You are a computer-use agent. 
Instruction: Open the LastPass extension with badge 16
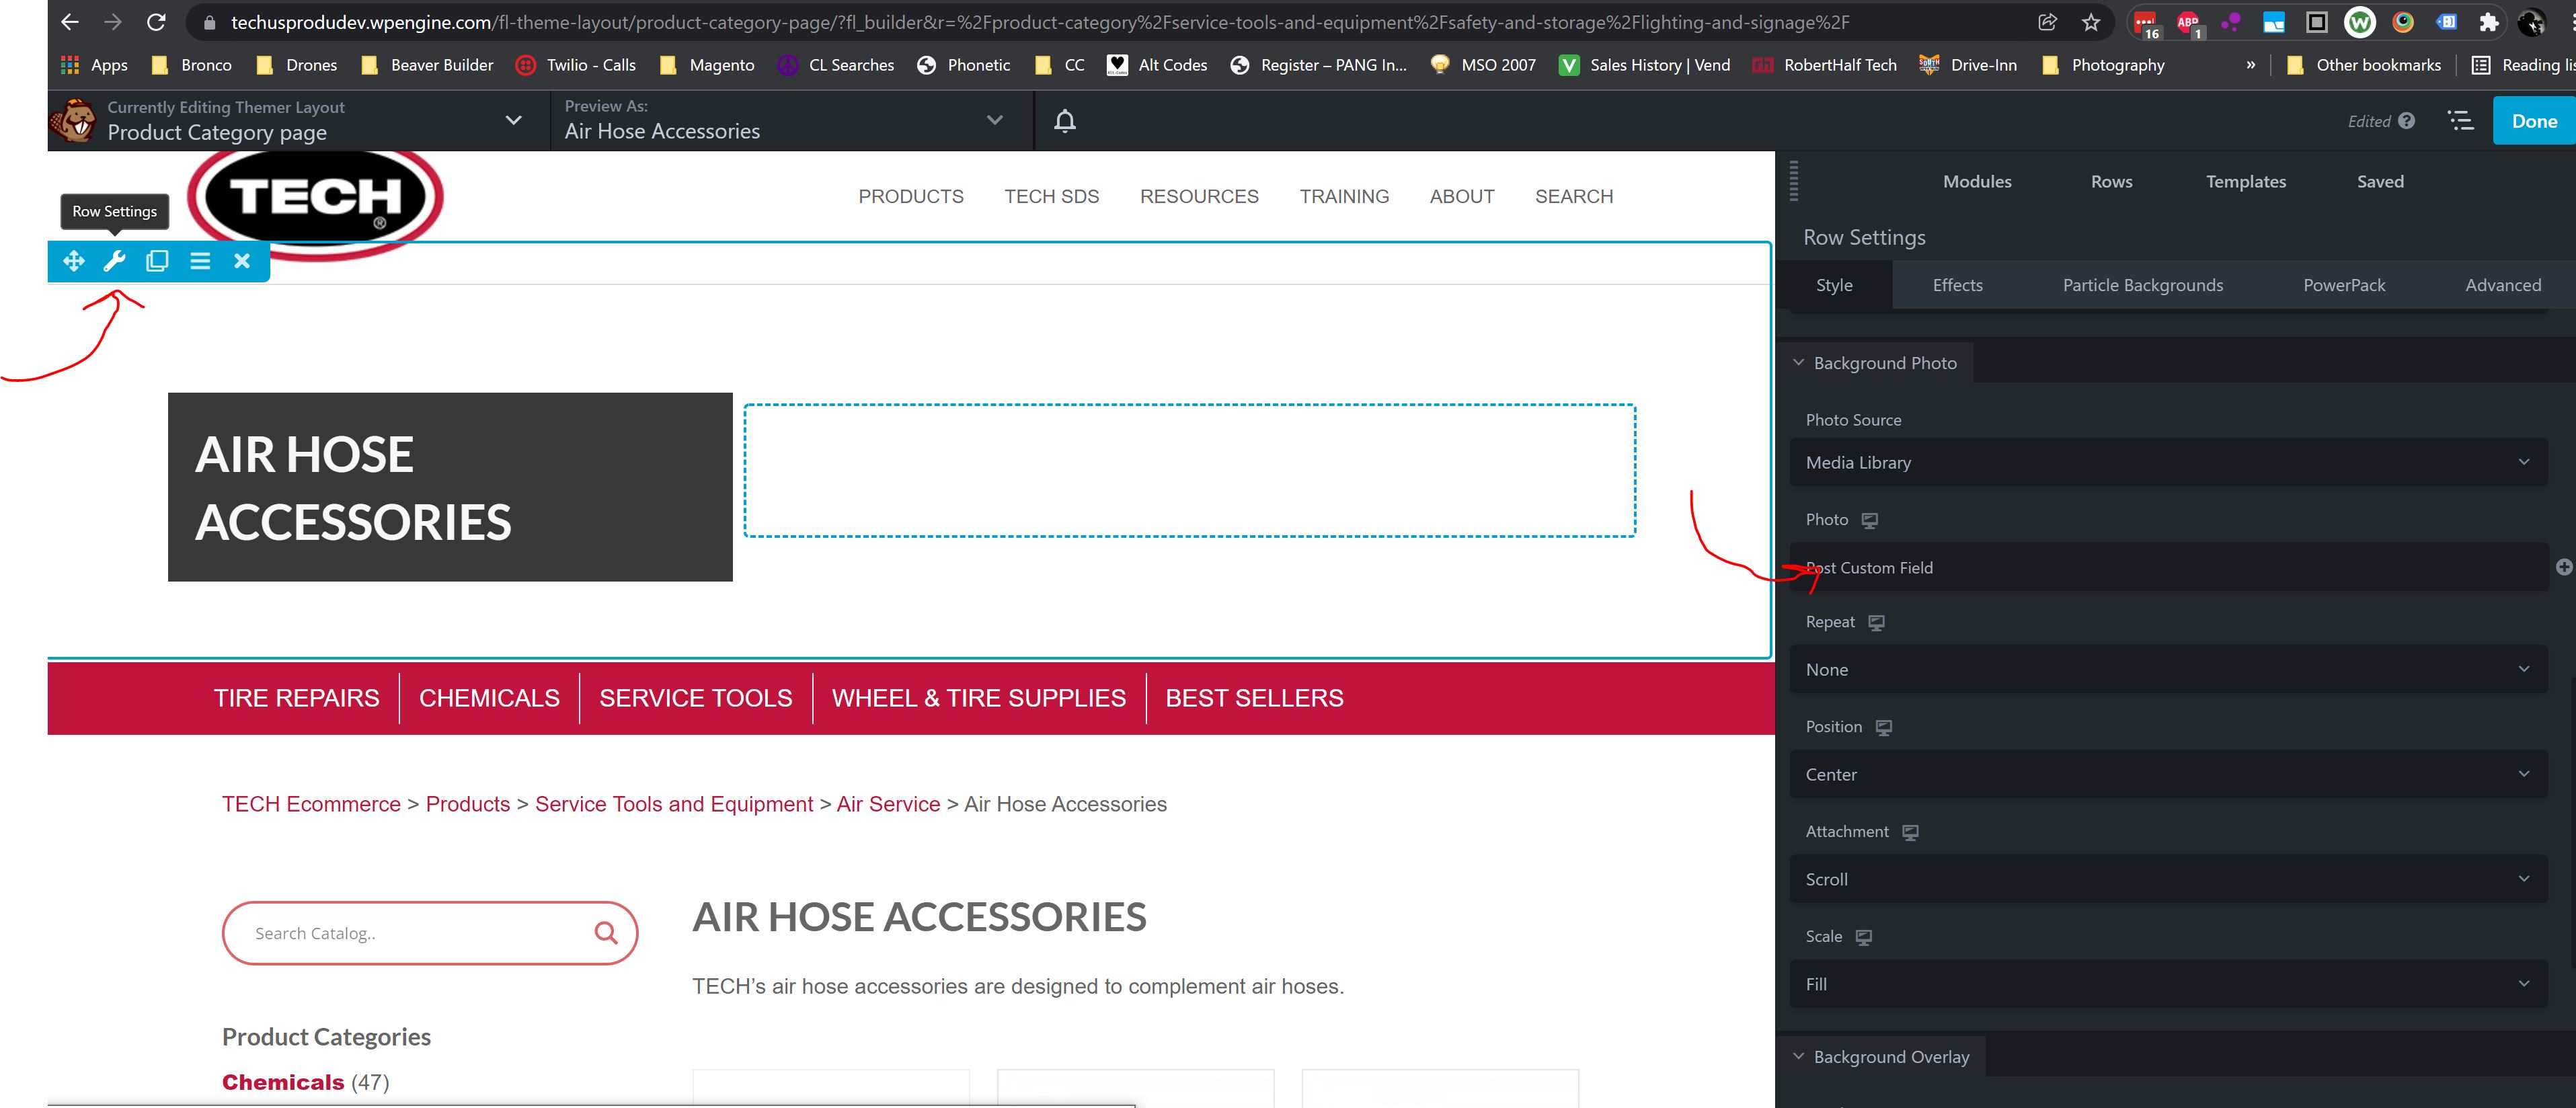coord(2146,23)
